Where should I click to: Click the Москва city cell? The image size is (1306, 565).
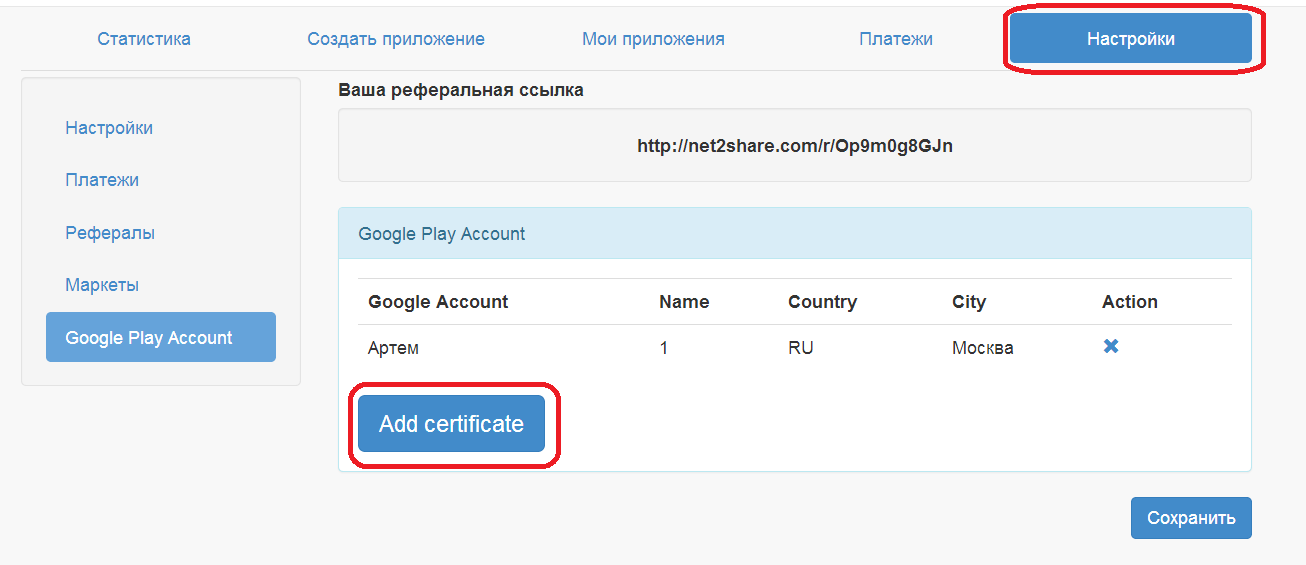click(x=982, y=348)
